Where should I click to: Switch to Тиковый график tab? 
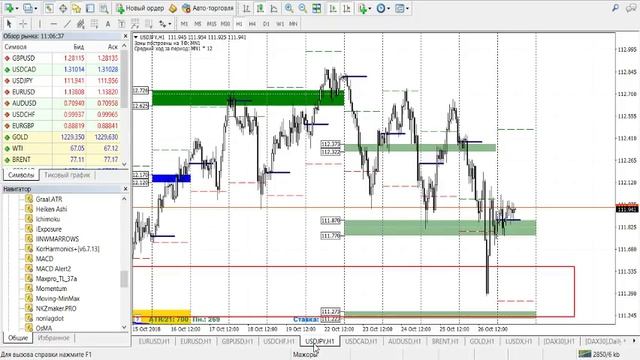(x=67, y=175)
